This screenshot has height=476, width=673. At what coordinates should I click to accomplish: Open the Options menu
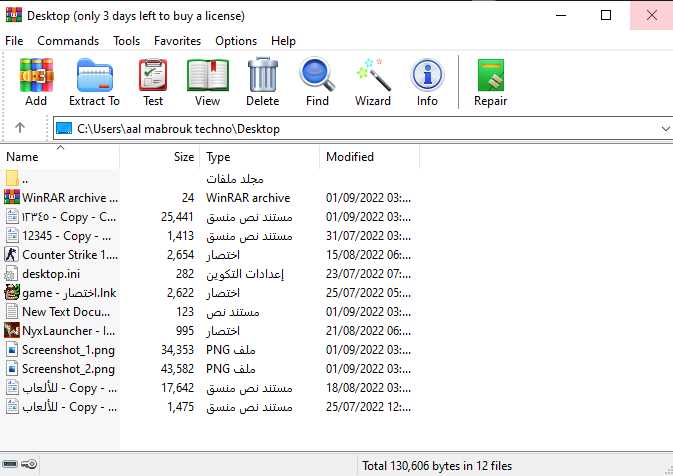tap(236, 41)
